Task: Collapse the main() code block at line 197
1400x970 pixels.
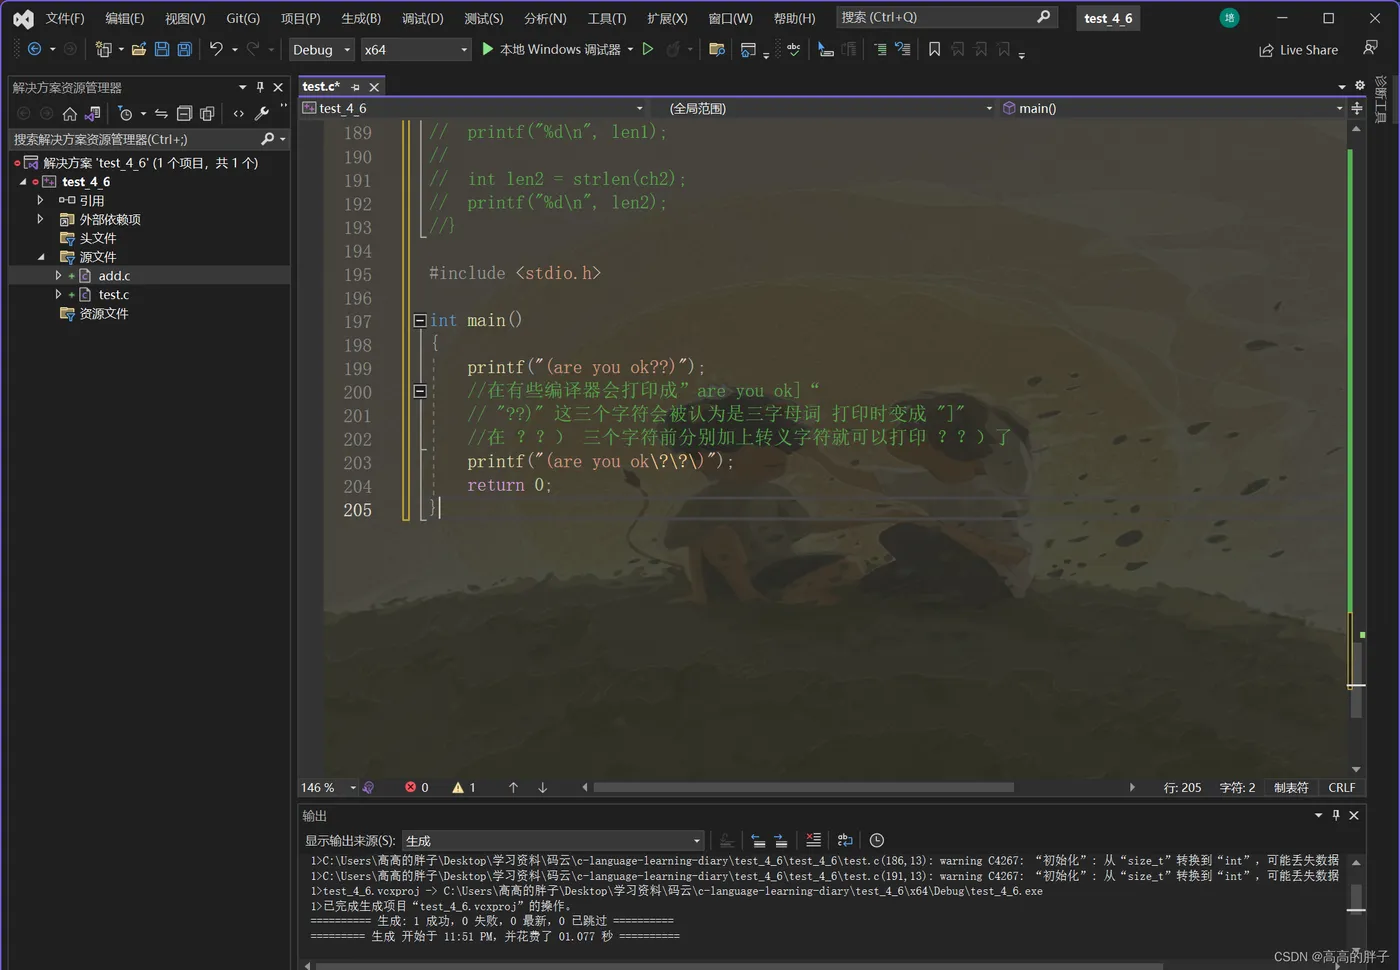Action: tap(420, 320)
